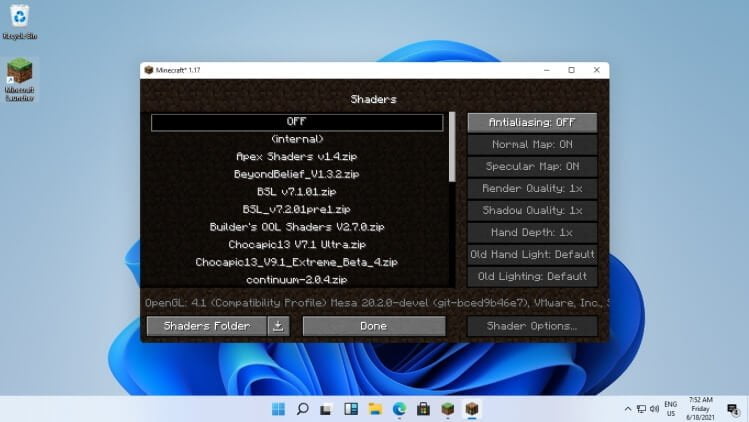749x422 pixels.
Task: Select Apex Shaders v1.4.zip
Action: point(297,157)
